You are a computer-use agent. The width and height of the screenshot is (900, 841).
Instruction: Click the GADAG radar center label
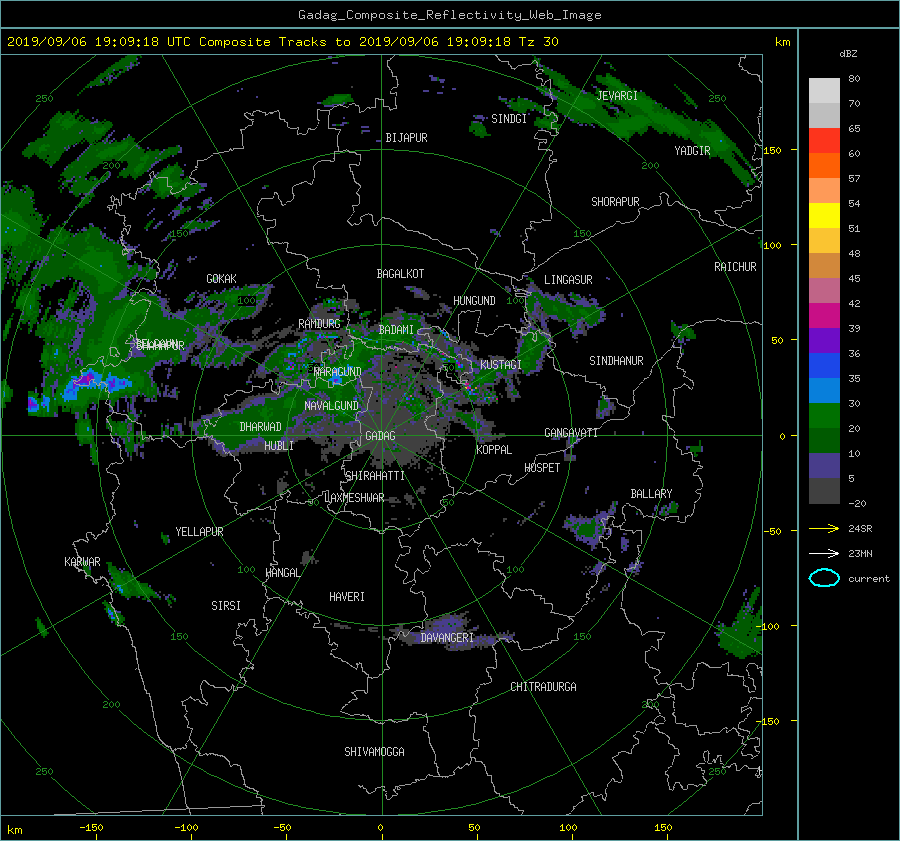[x=381, y=436]
